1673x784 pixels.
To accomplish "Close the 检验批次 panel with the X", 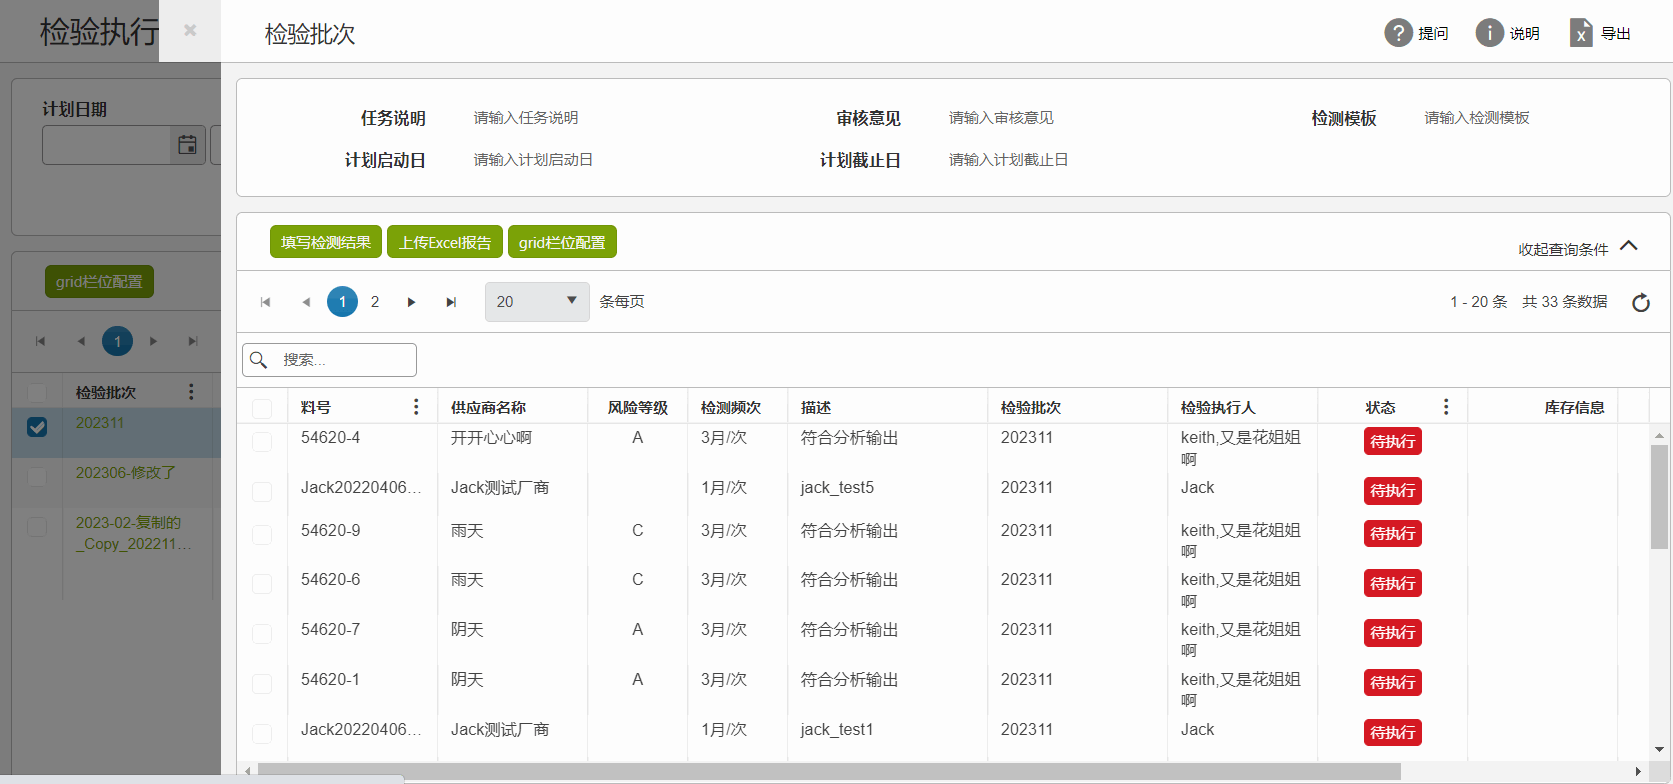I will coord(190,30).
